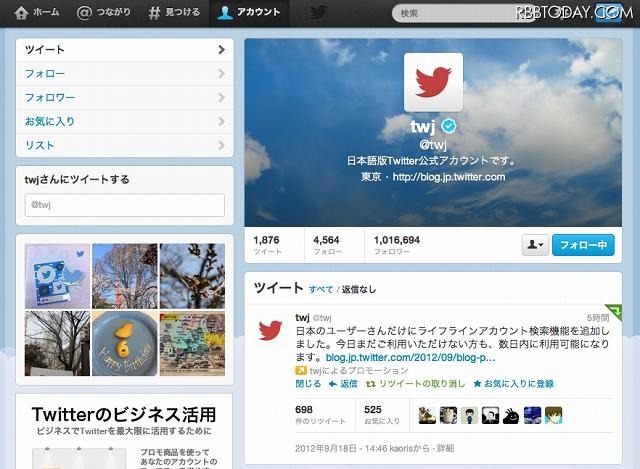The height and width of the screenshot is (469, 640).
Task: View the 698 retweets count
Action: pos(320,415)
